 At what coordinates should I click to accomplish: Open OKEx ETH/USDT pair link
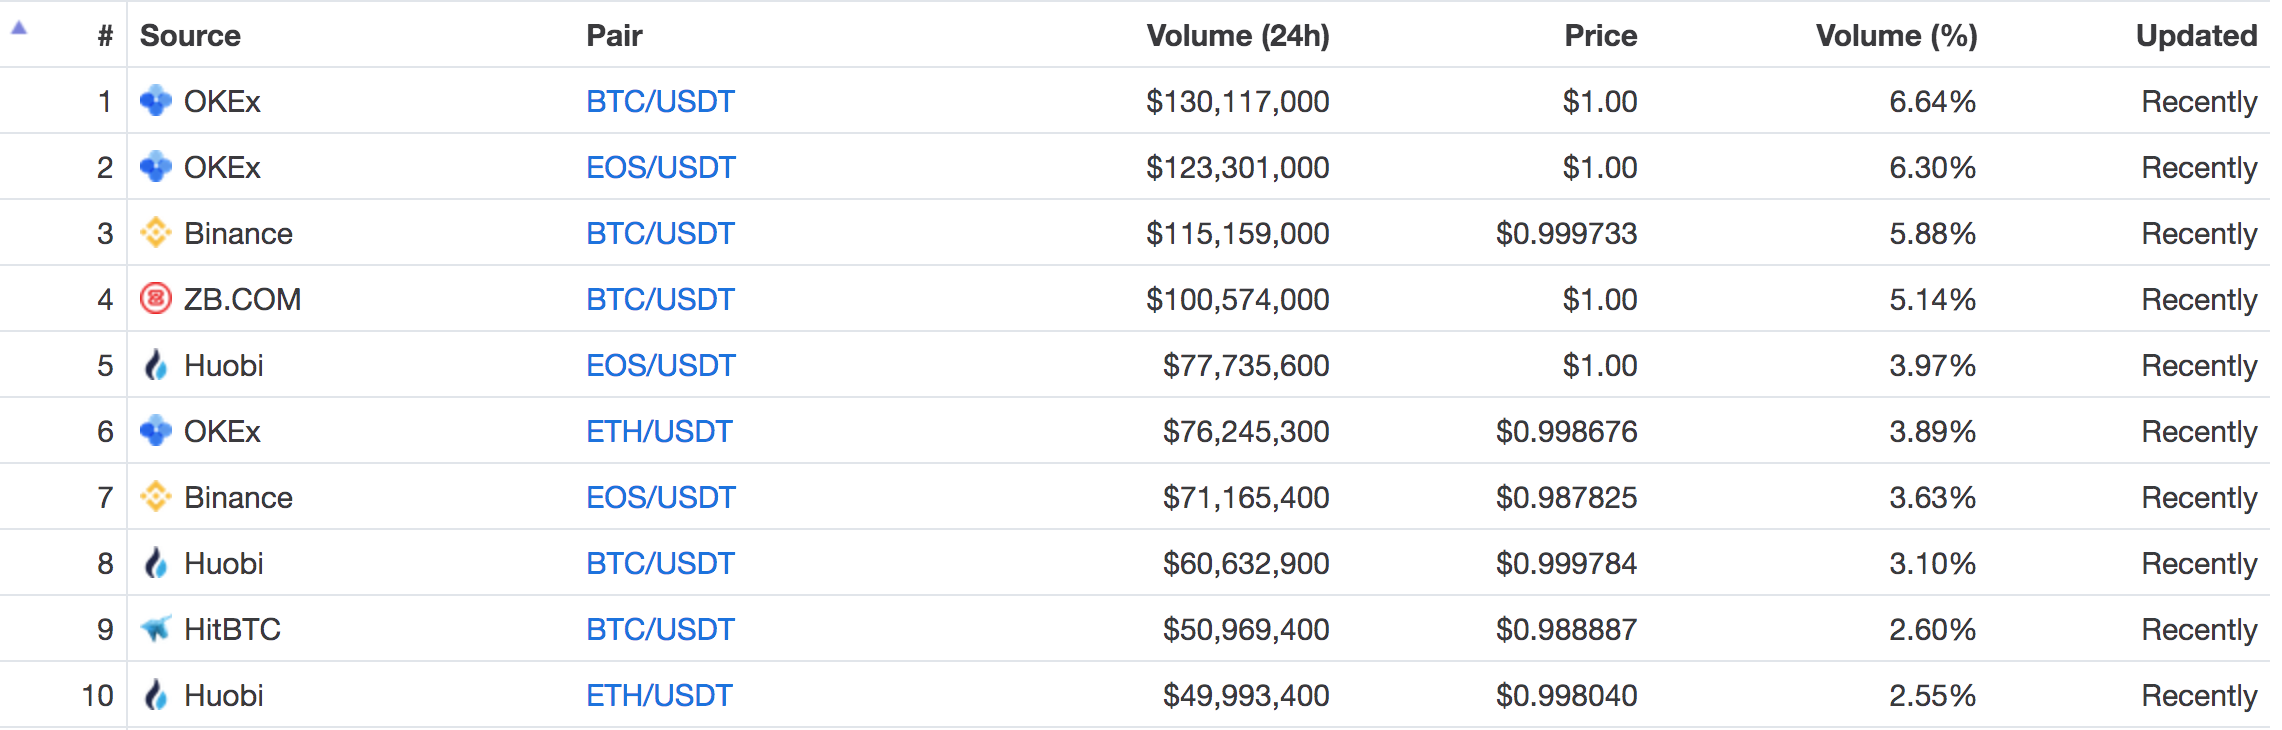coord(659,431)
